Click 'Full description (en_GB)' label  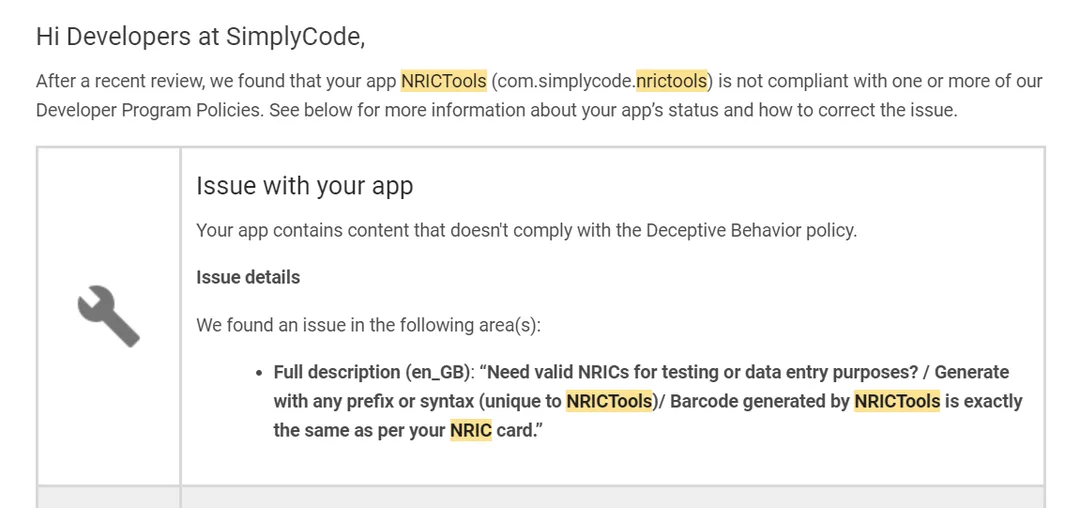click(371, 372)
